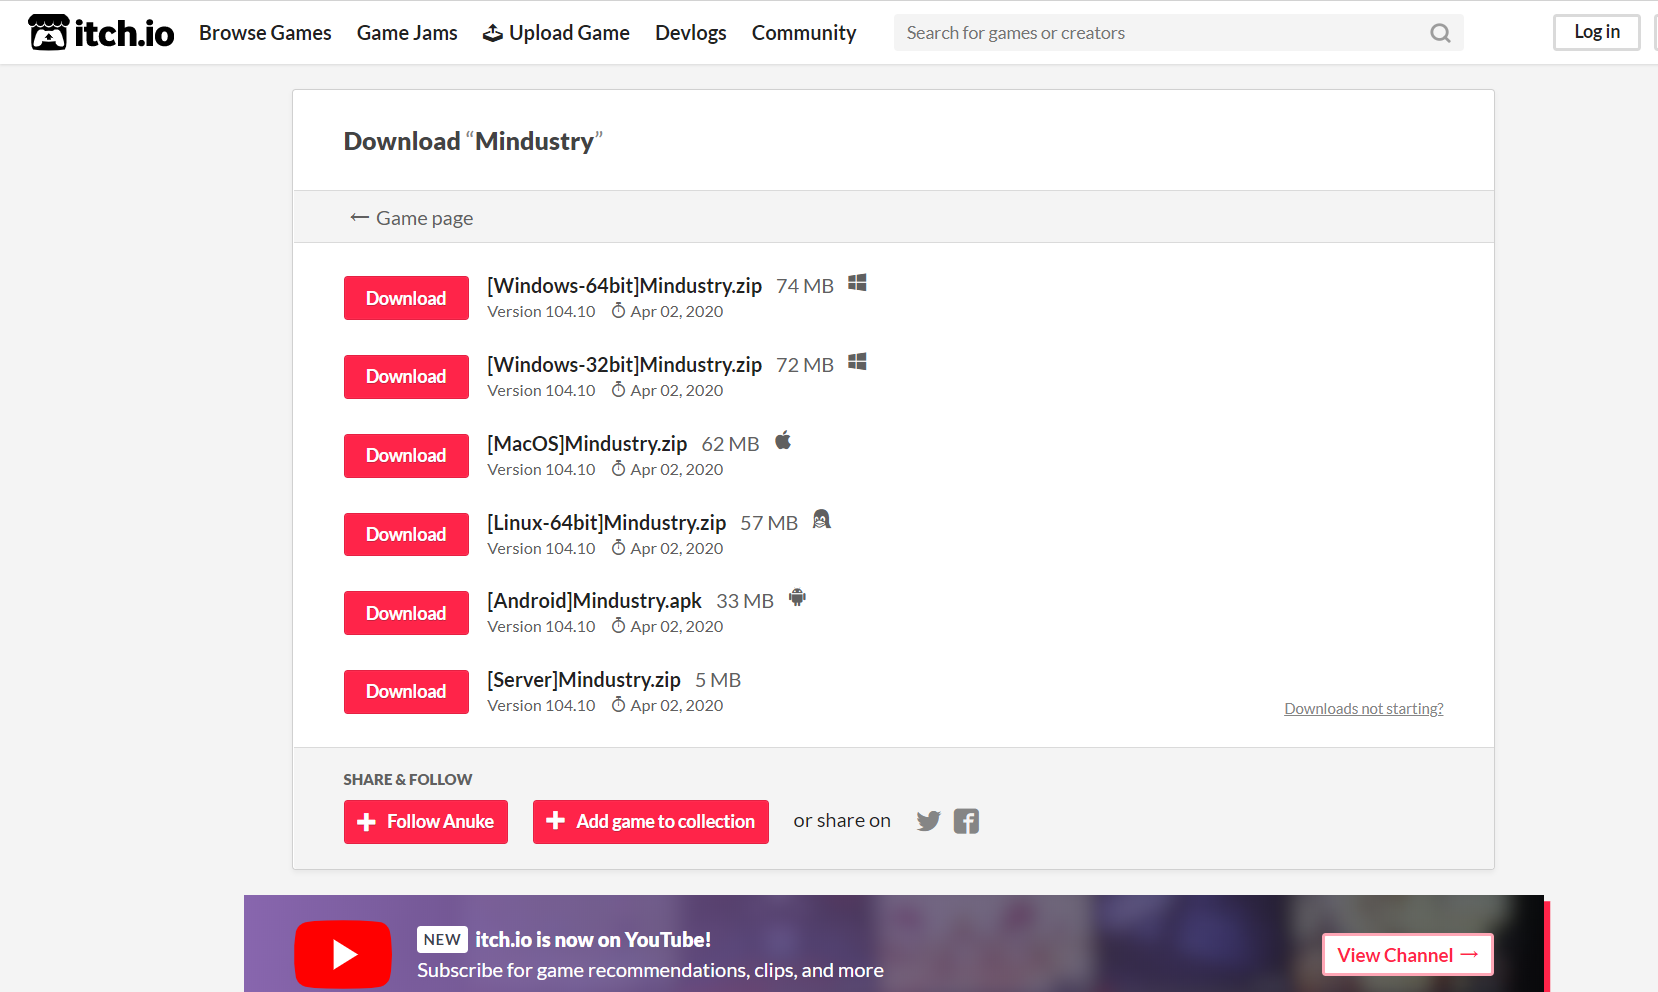Click 'SHARE & FOLLOW' heading
Image resolution: width=1658 pixels, height=992 pixels.
pos(408,779)
